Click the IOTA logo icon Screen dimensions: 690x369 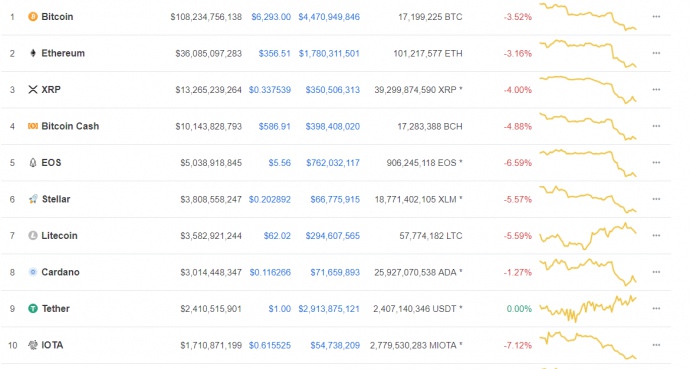(x=33, y=345)
